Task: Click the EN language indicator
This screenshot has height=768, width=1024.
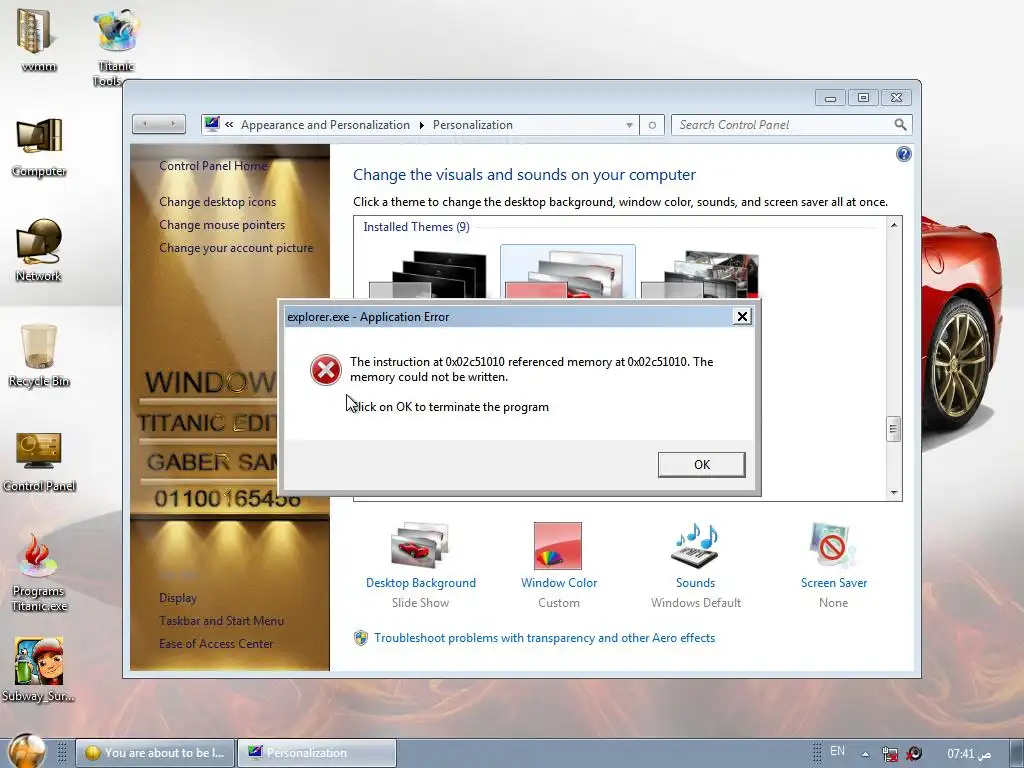Action: pos(837,752)
